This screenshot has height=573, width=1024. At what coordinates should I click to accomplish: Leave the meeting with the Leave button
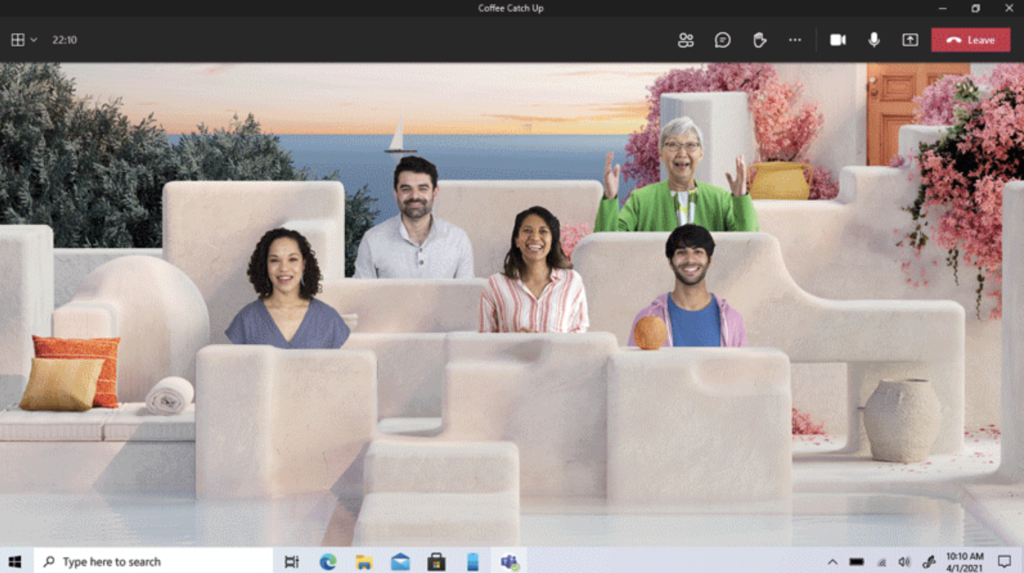[x=970, y=40]
